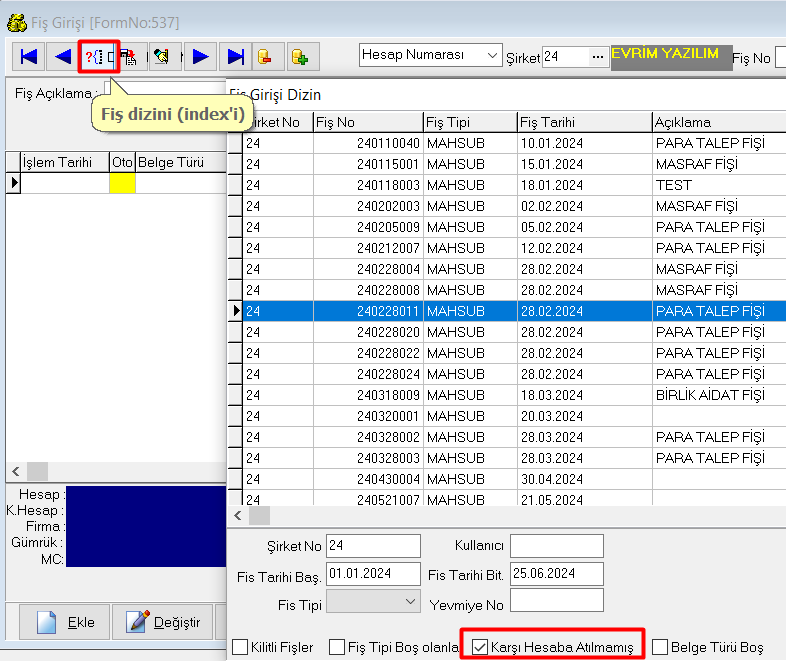Image resolution: width=786 pixels, height=661 pixels.
Task: Click the Fis Tarihi Bit. date field
Action: 556,574
